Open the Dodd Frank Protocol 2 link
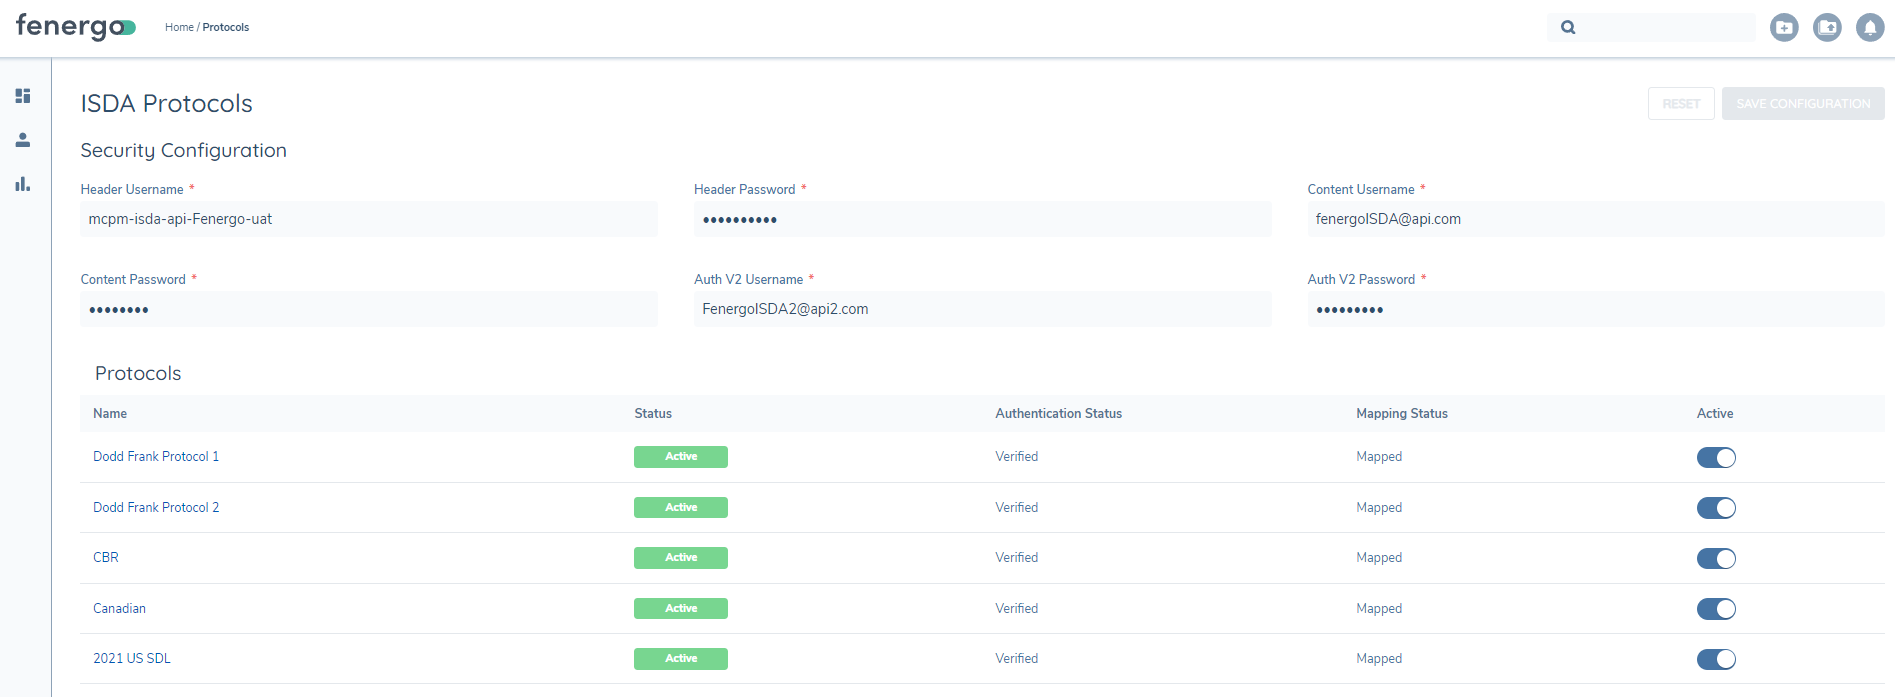Image resolution: width=1895 pixels, height=697 pixels. point(156,508)
